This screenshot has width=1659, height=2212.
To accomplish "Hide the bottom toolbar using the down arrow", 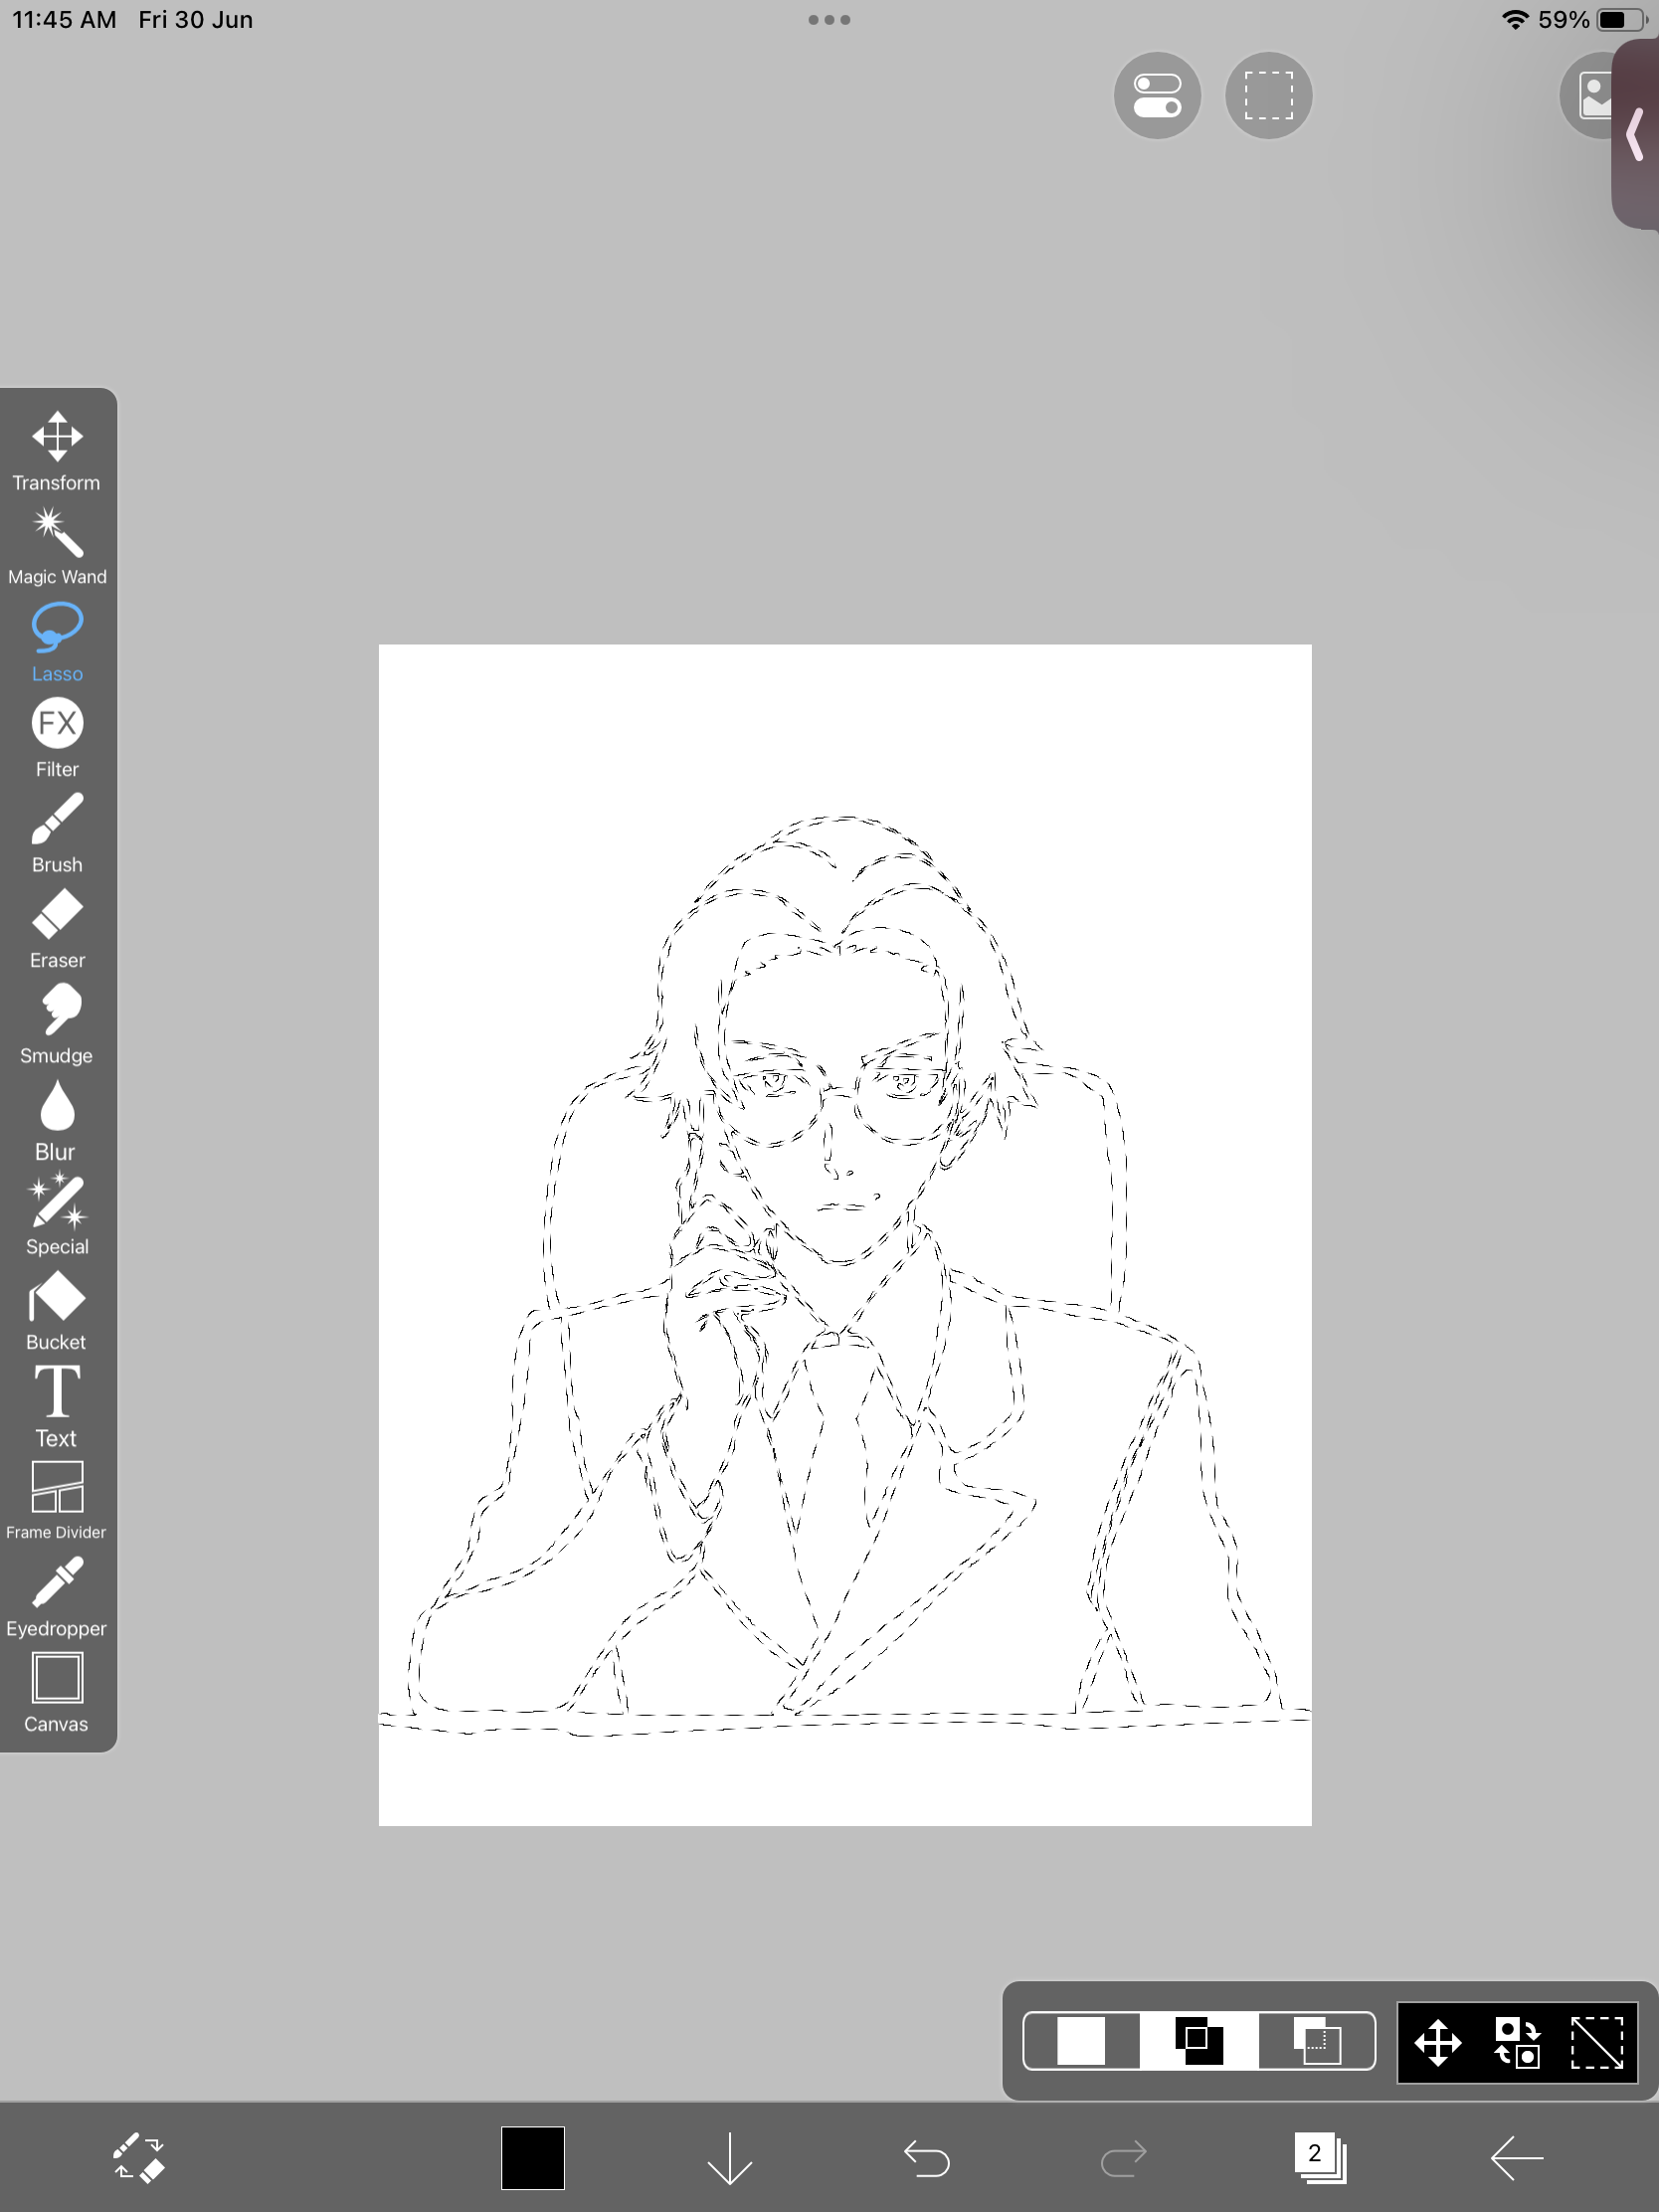I will (x=732, y=2160).
